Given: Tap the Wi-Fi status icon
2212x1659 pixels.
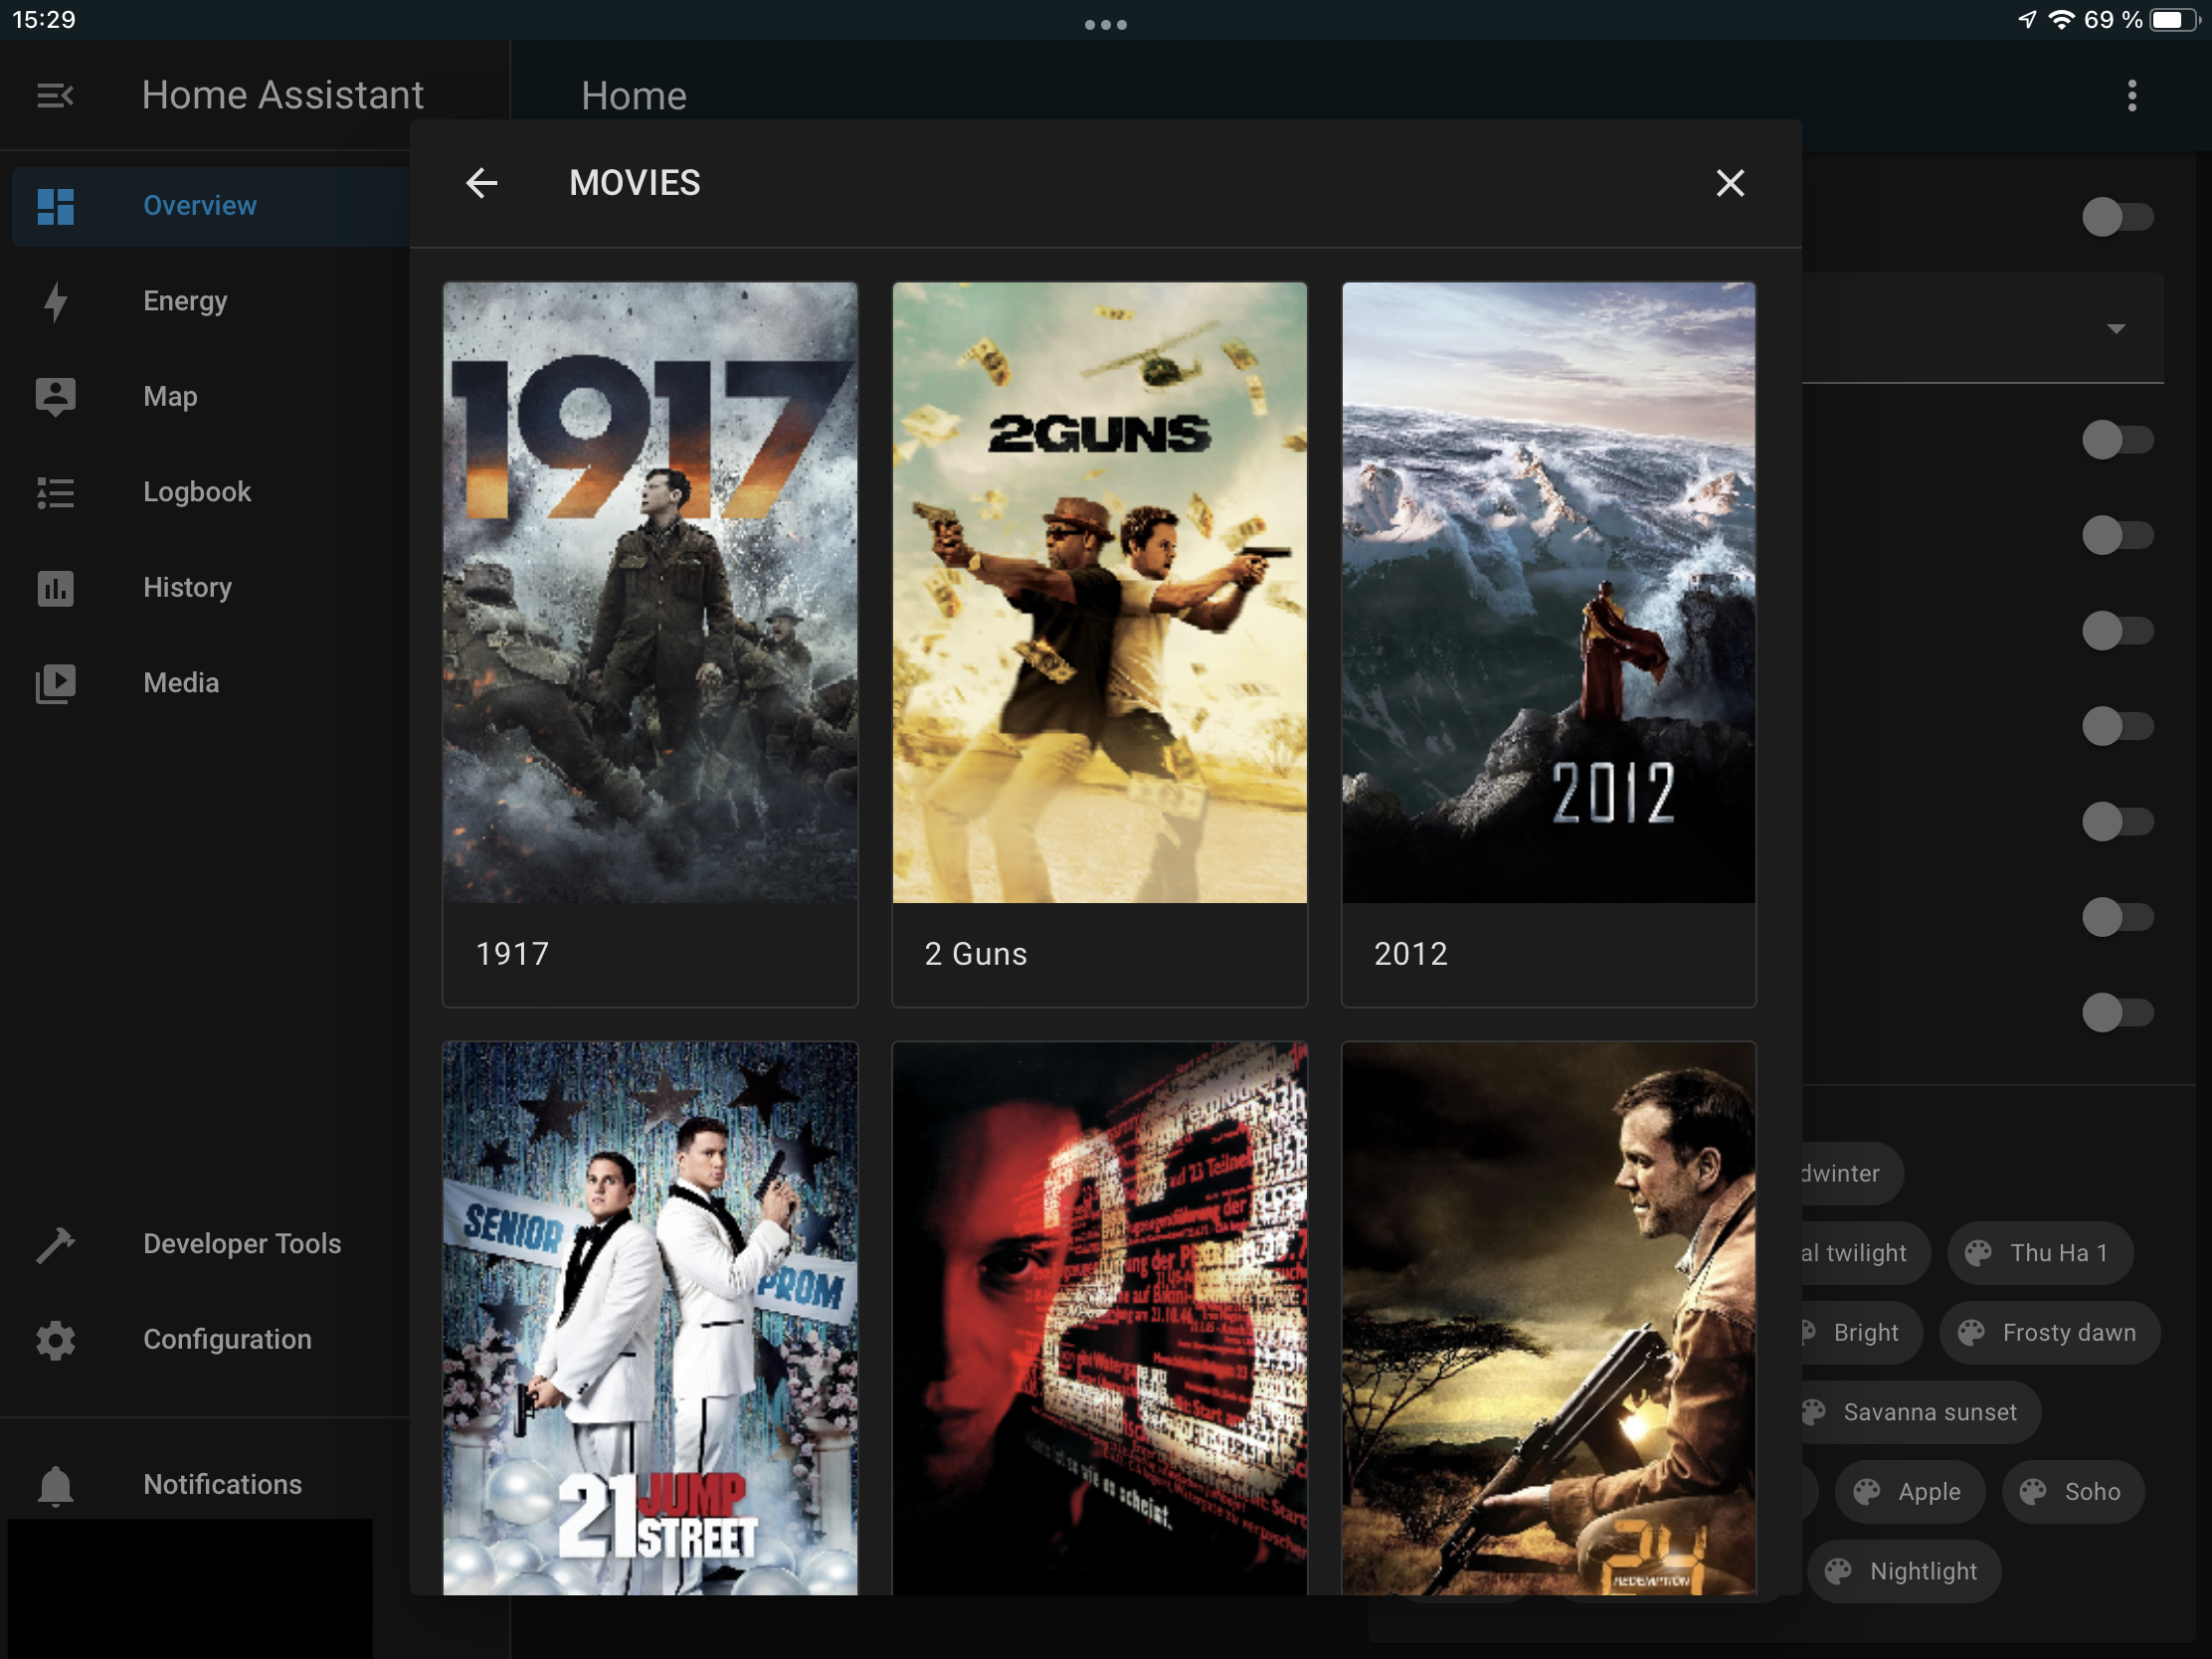Looking at the screenshot, I should pos(2060,20).
